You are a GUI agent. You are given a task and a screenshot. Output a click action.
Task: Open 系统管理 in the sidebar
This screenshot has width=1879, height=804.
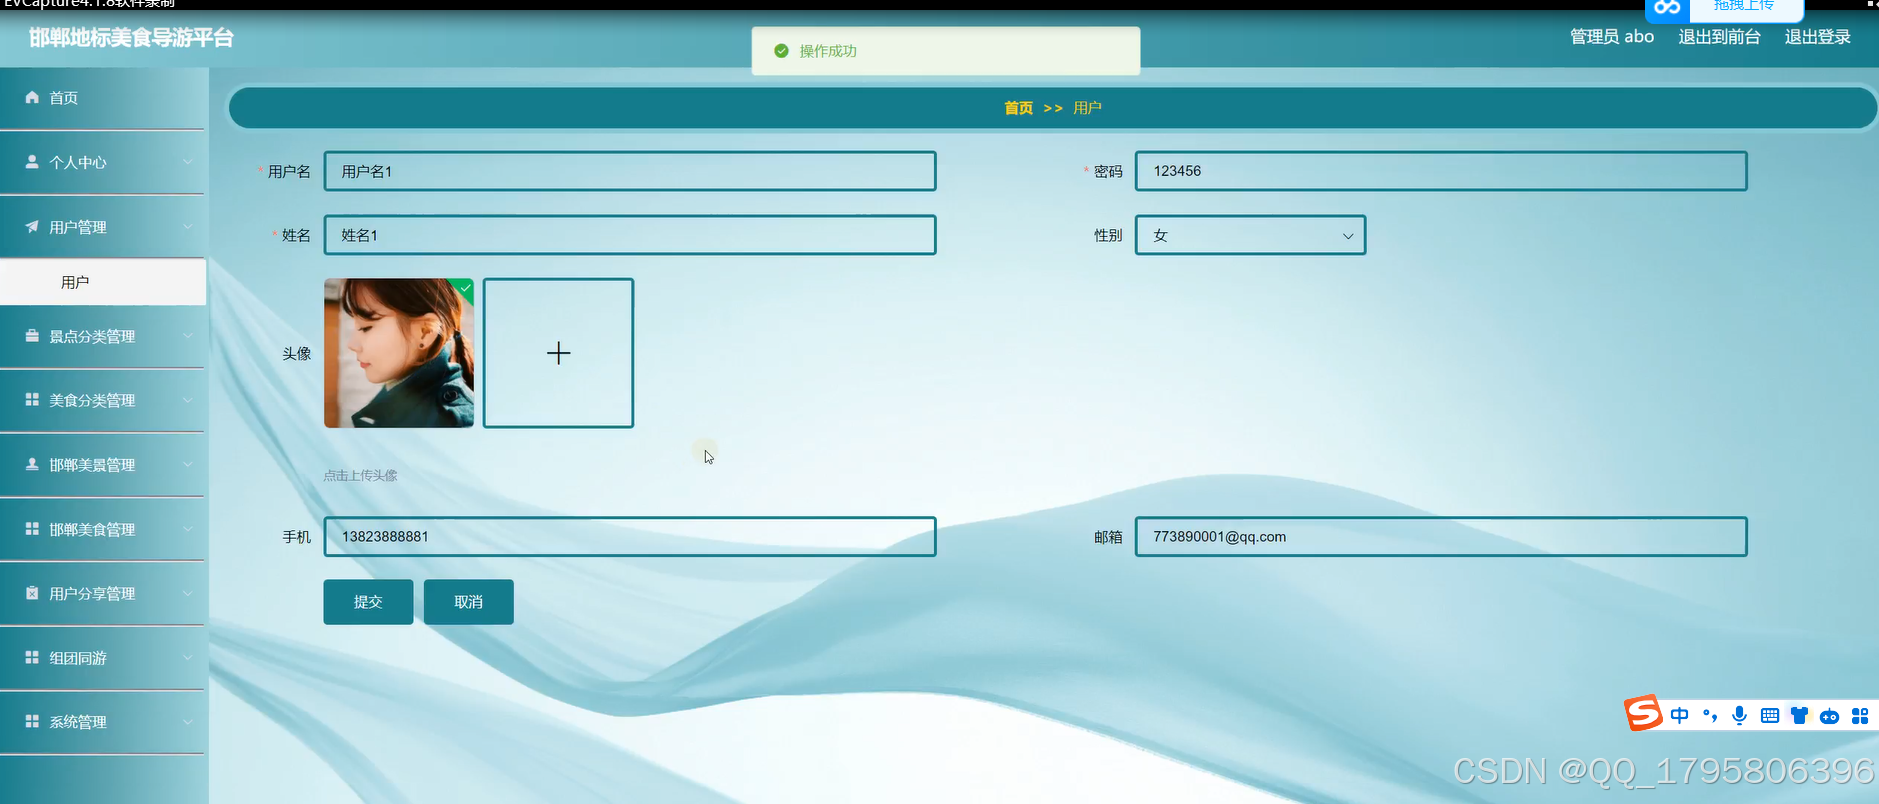click(x=103, y=721)
